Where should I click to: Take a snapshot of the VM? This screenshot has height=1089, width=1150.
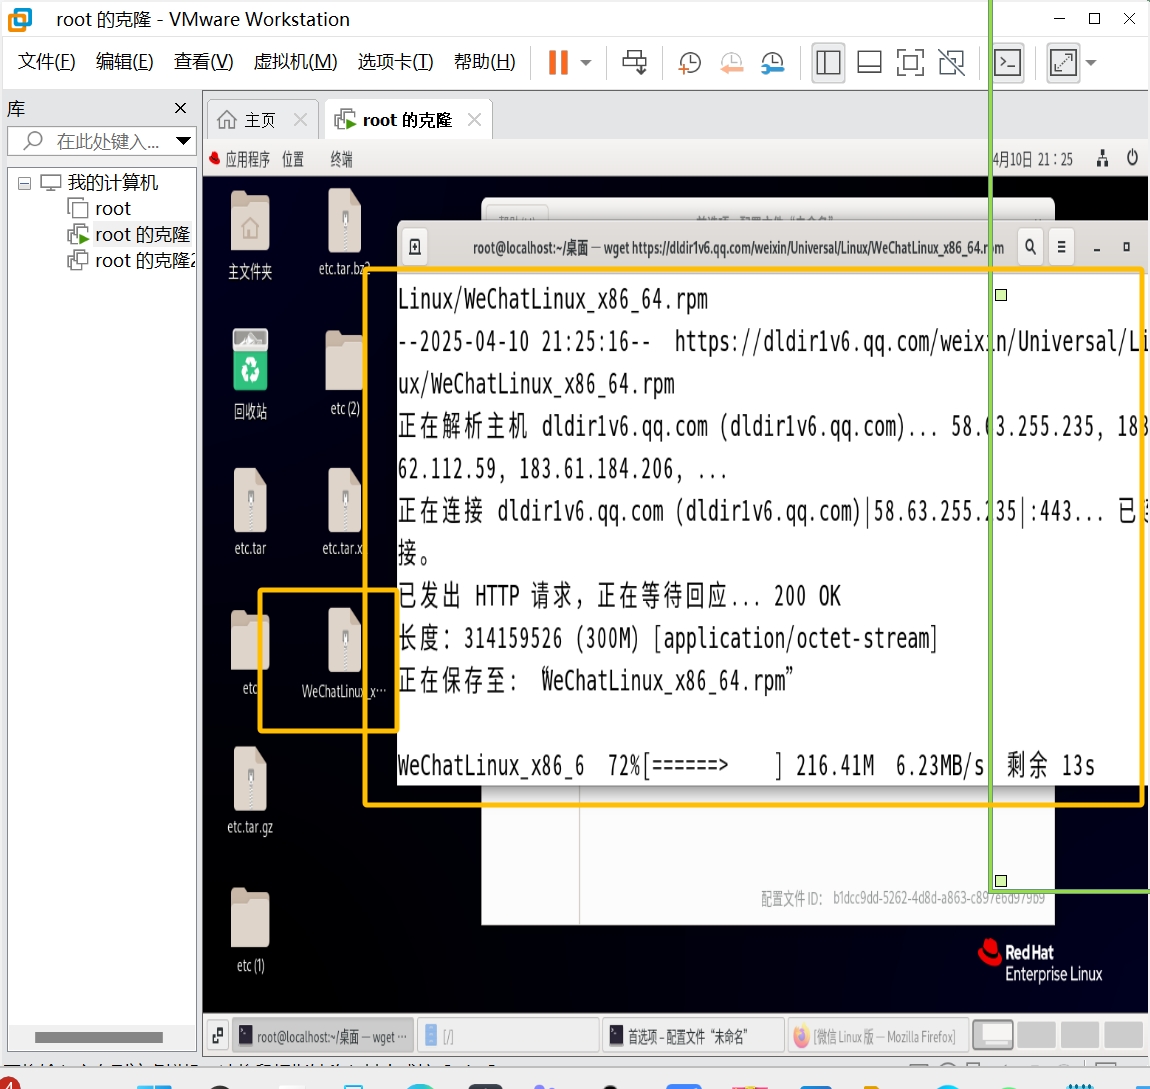pyautogui.click(x=689, y=63)
